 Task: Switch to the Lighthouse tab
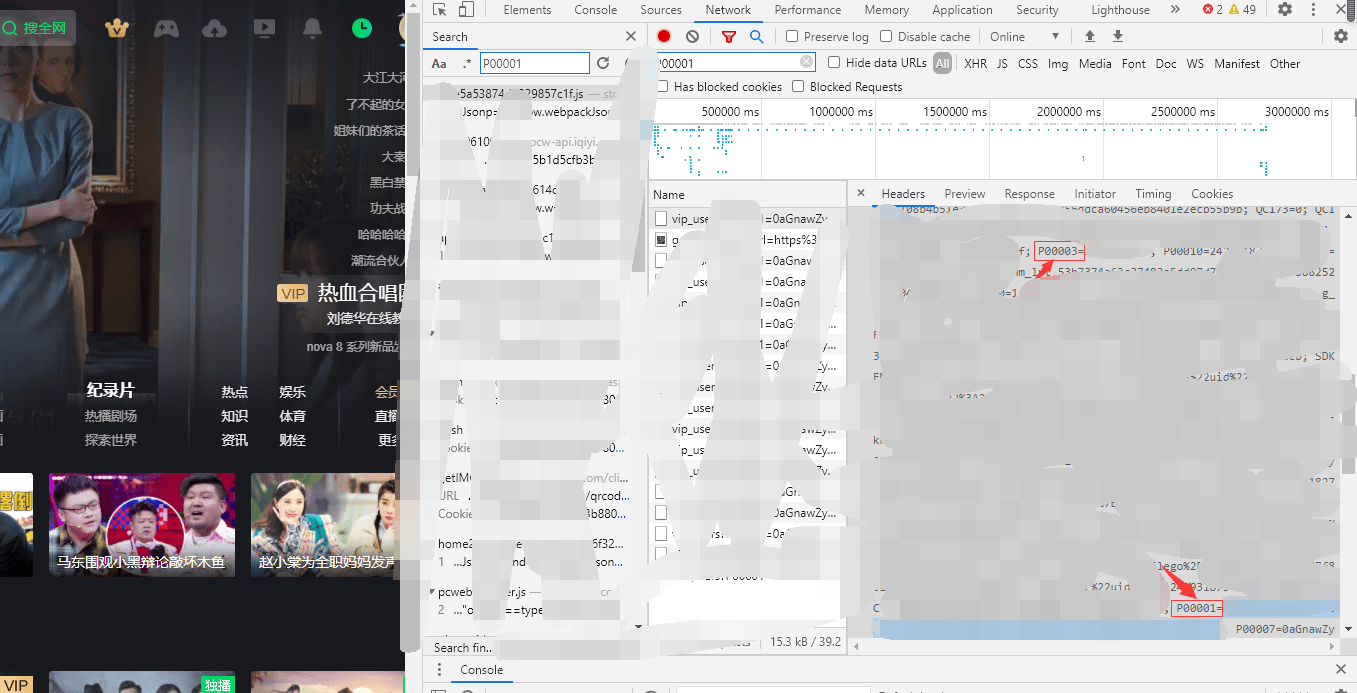coord(1120,10)
